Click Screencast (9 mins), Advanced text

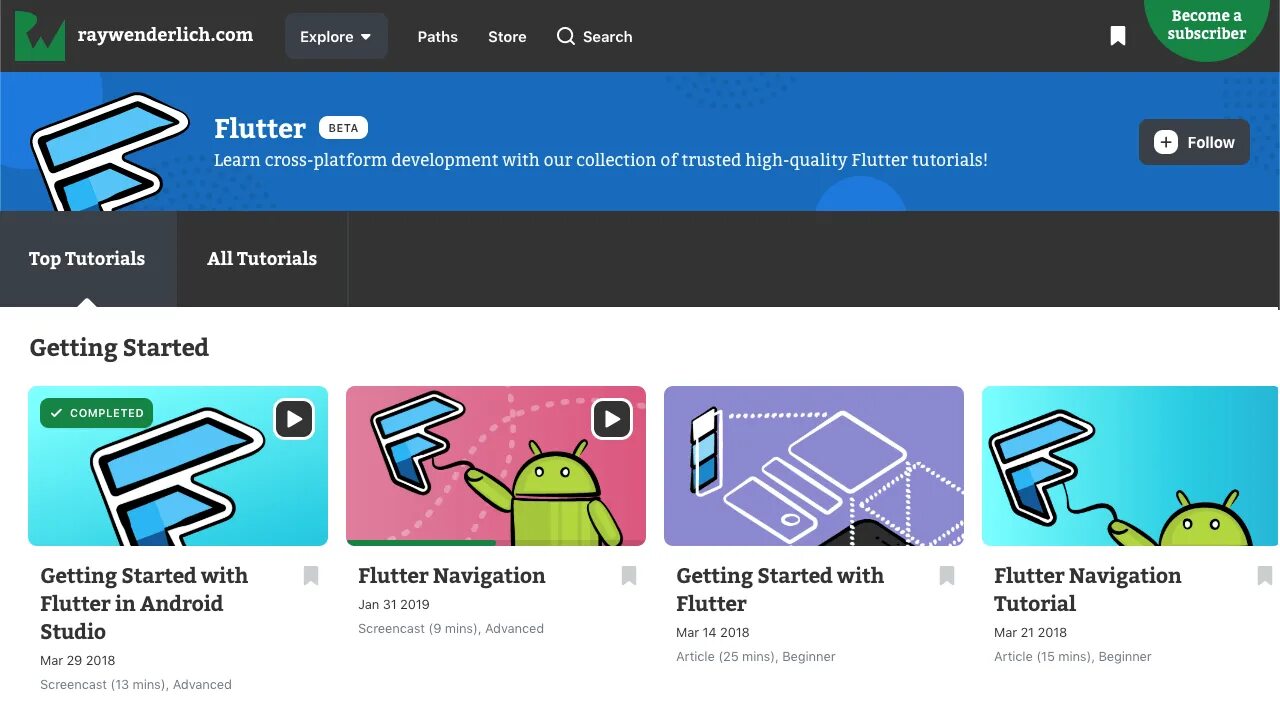[451, 629]
